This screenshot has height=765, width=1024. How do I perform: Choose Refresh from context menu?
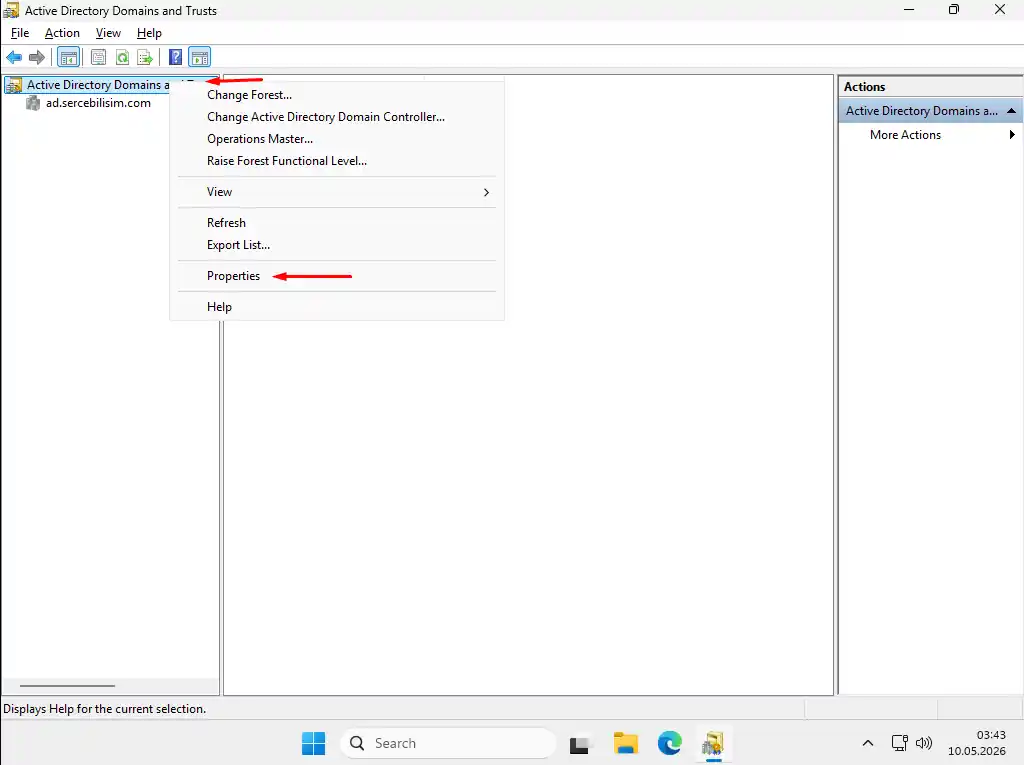click(x=337, y=223)
